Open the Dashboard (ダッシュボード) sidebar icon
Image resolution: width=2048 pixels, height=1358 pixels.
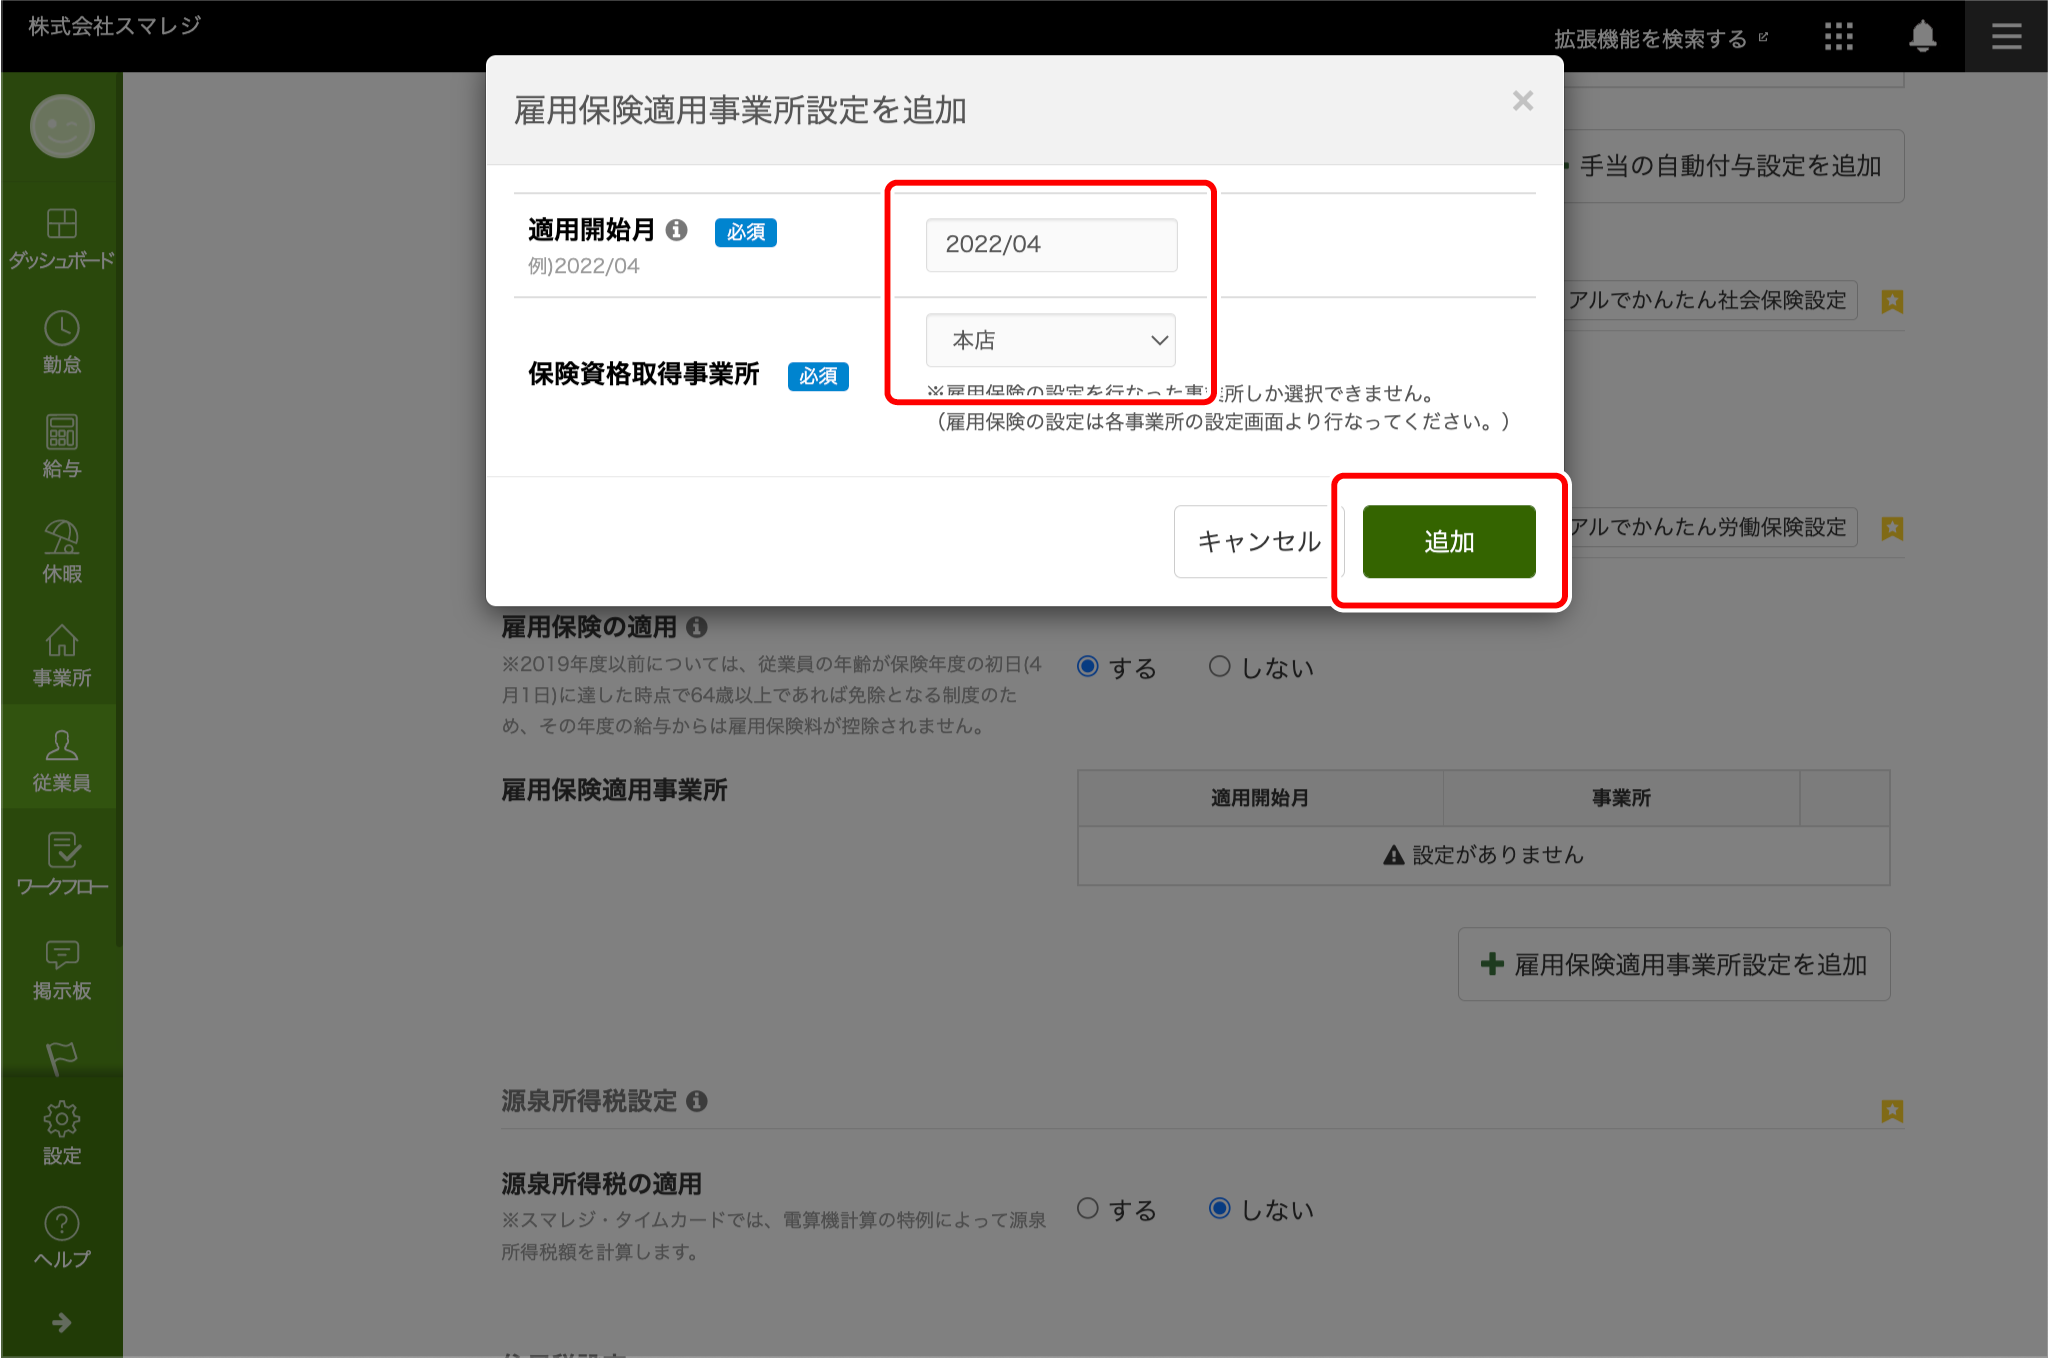point(61,224)
